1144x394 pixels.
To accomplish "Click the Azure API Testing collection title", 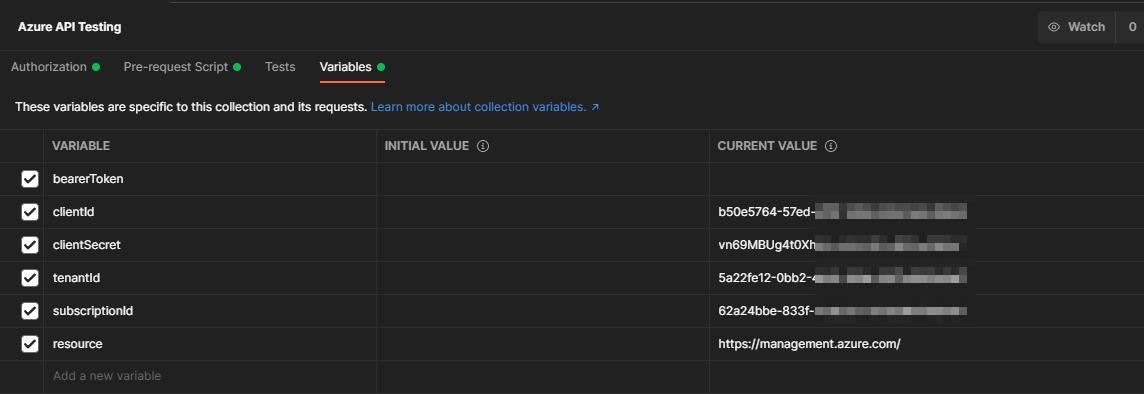I will point(70,27).
